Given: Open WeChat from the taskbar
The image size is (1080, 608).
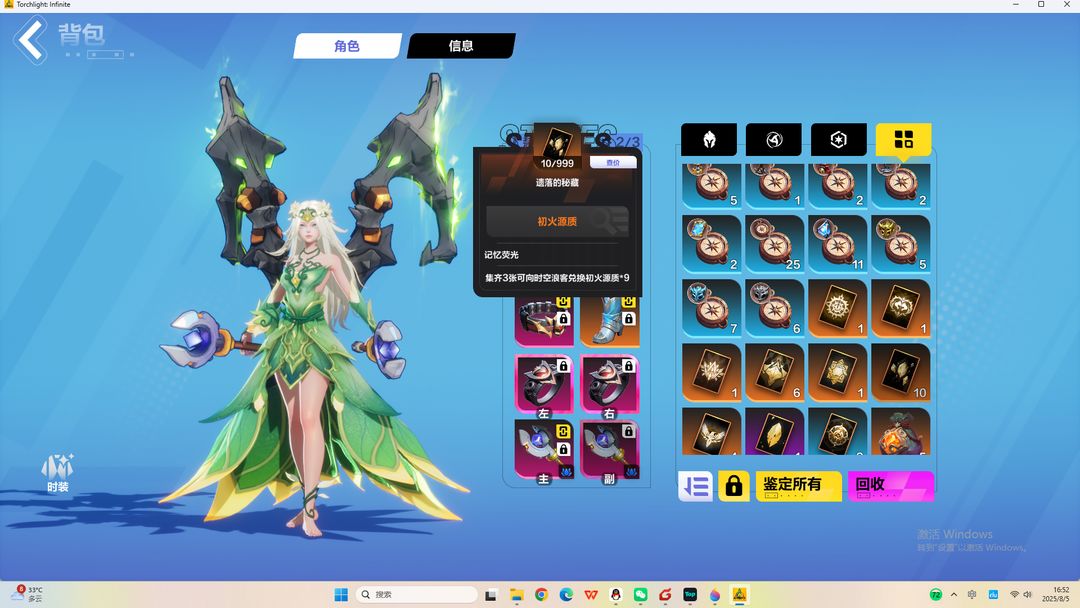Looking at the screenshot, I should (641, 594).
